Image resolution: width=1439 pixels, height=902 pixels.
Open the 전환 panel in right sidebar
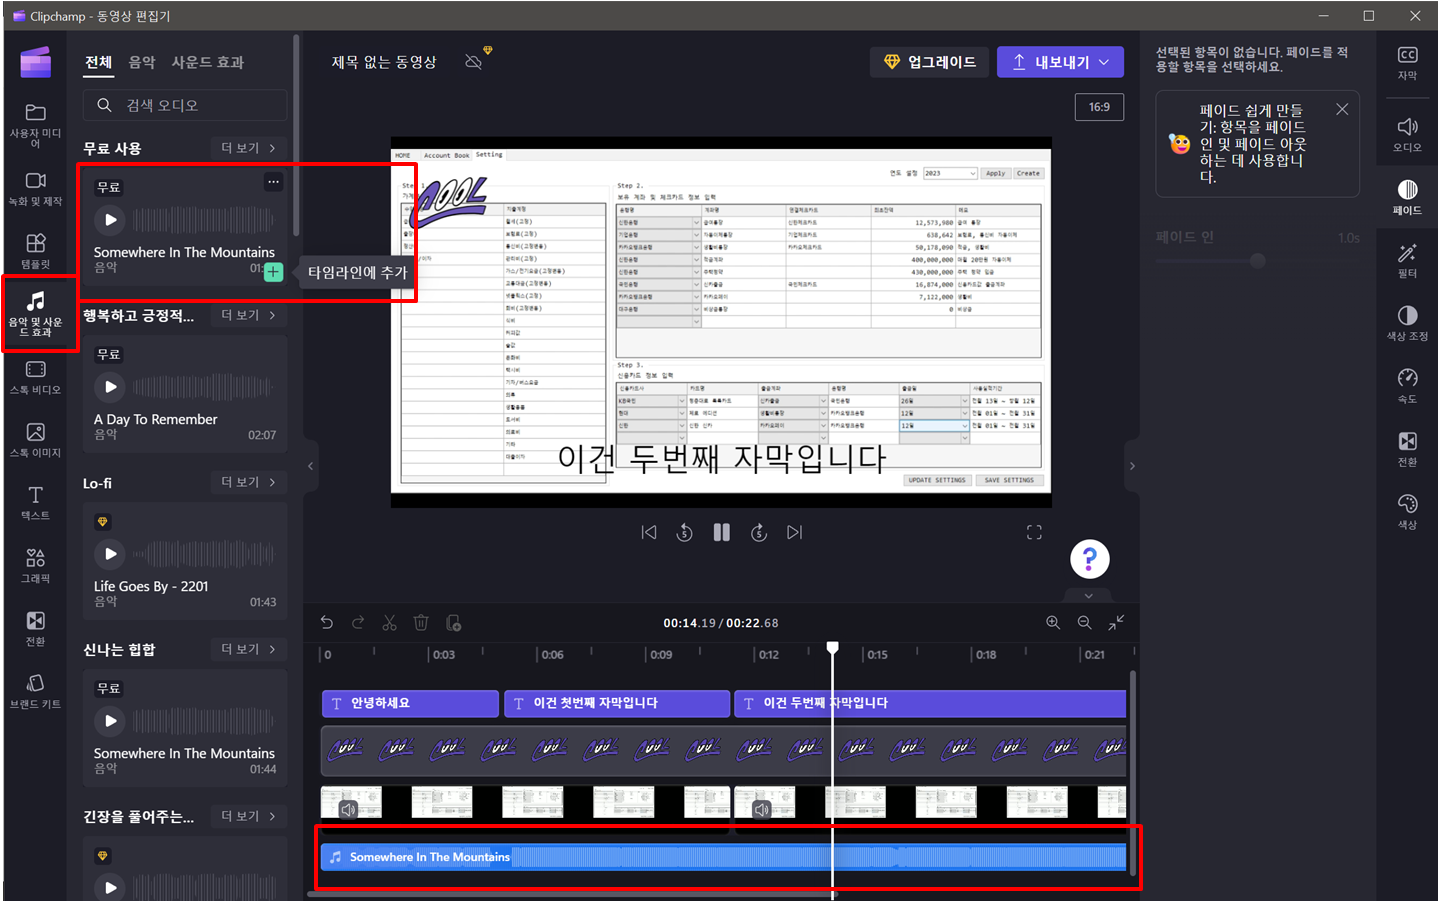click(1407, 449)
